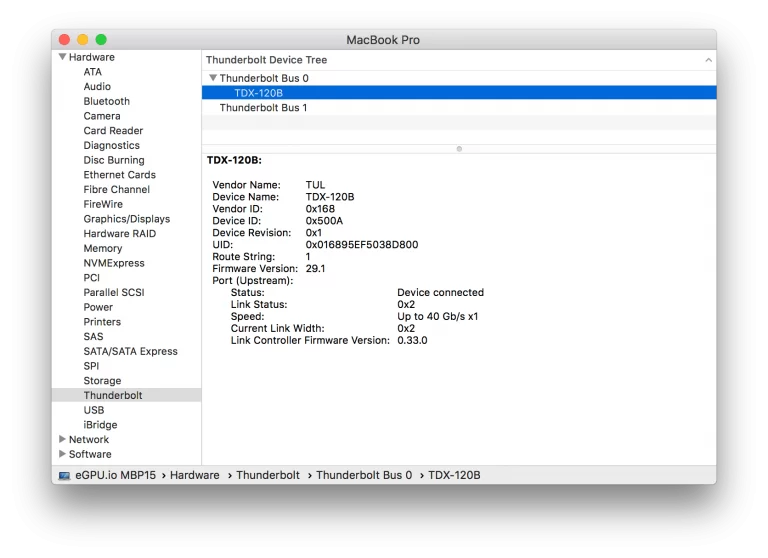Select Fibre Channel item

click(117, 189)
